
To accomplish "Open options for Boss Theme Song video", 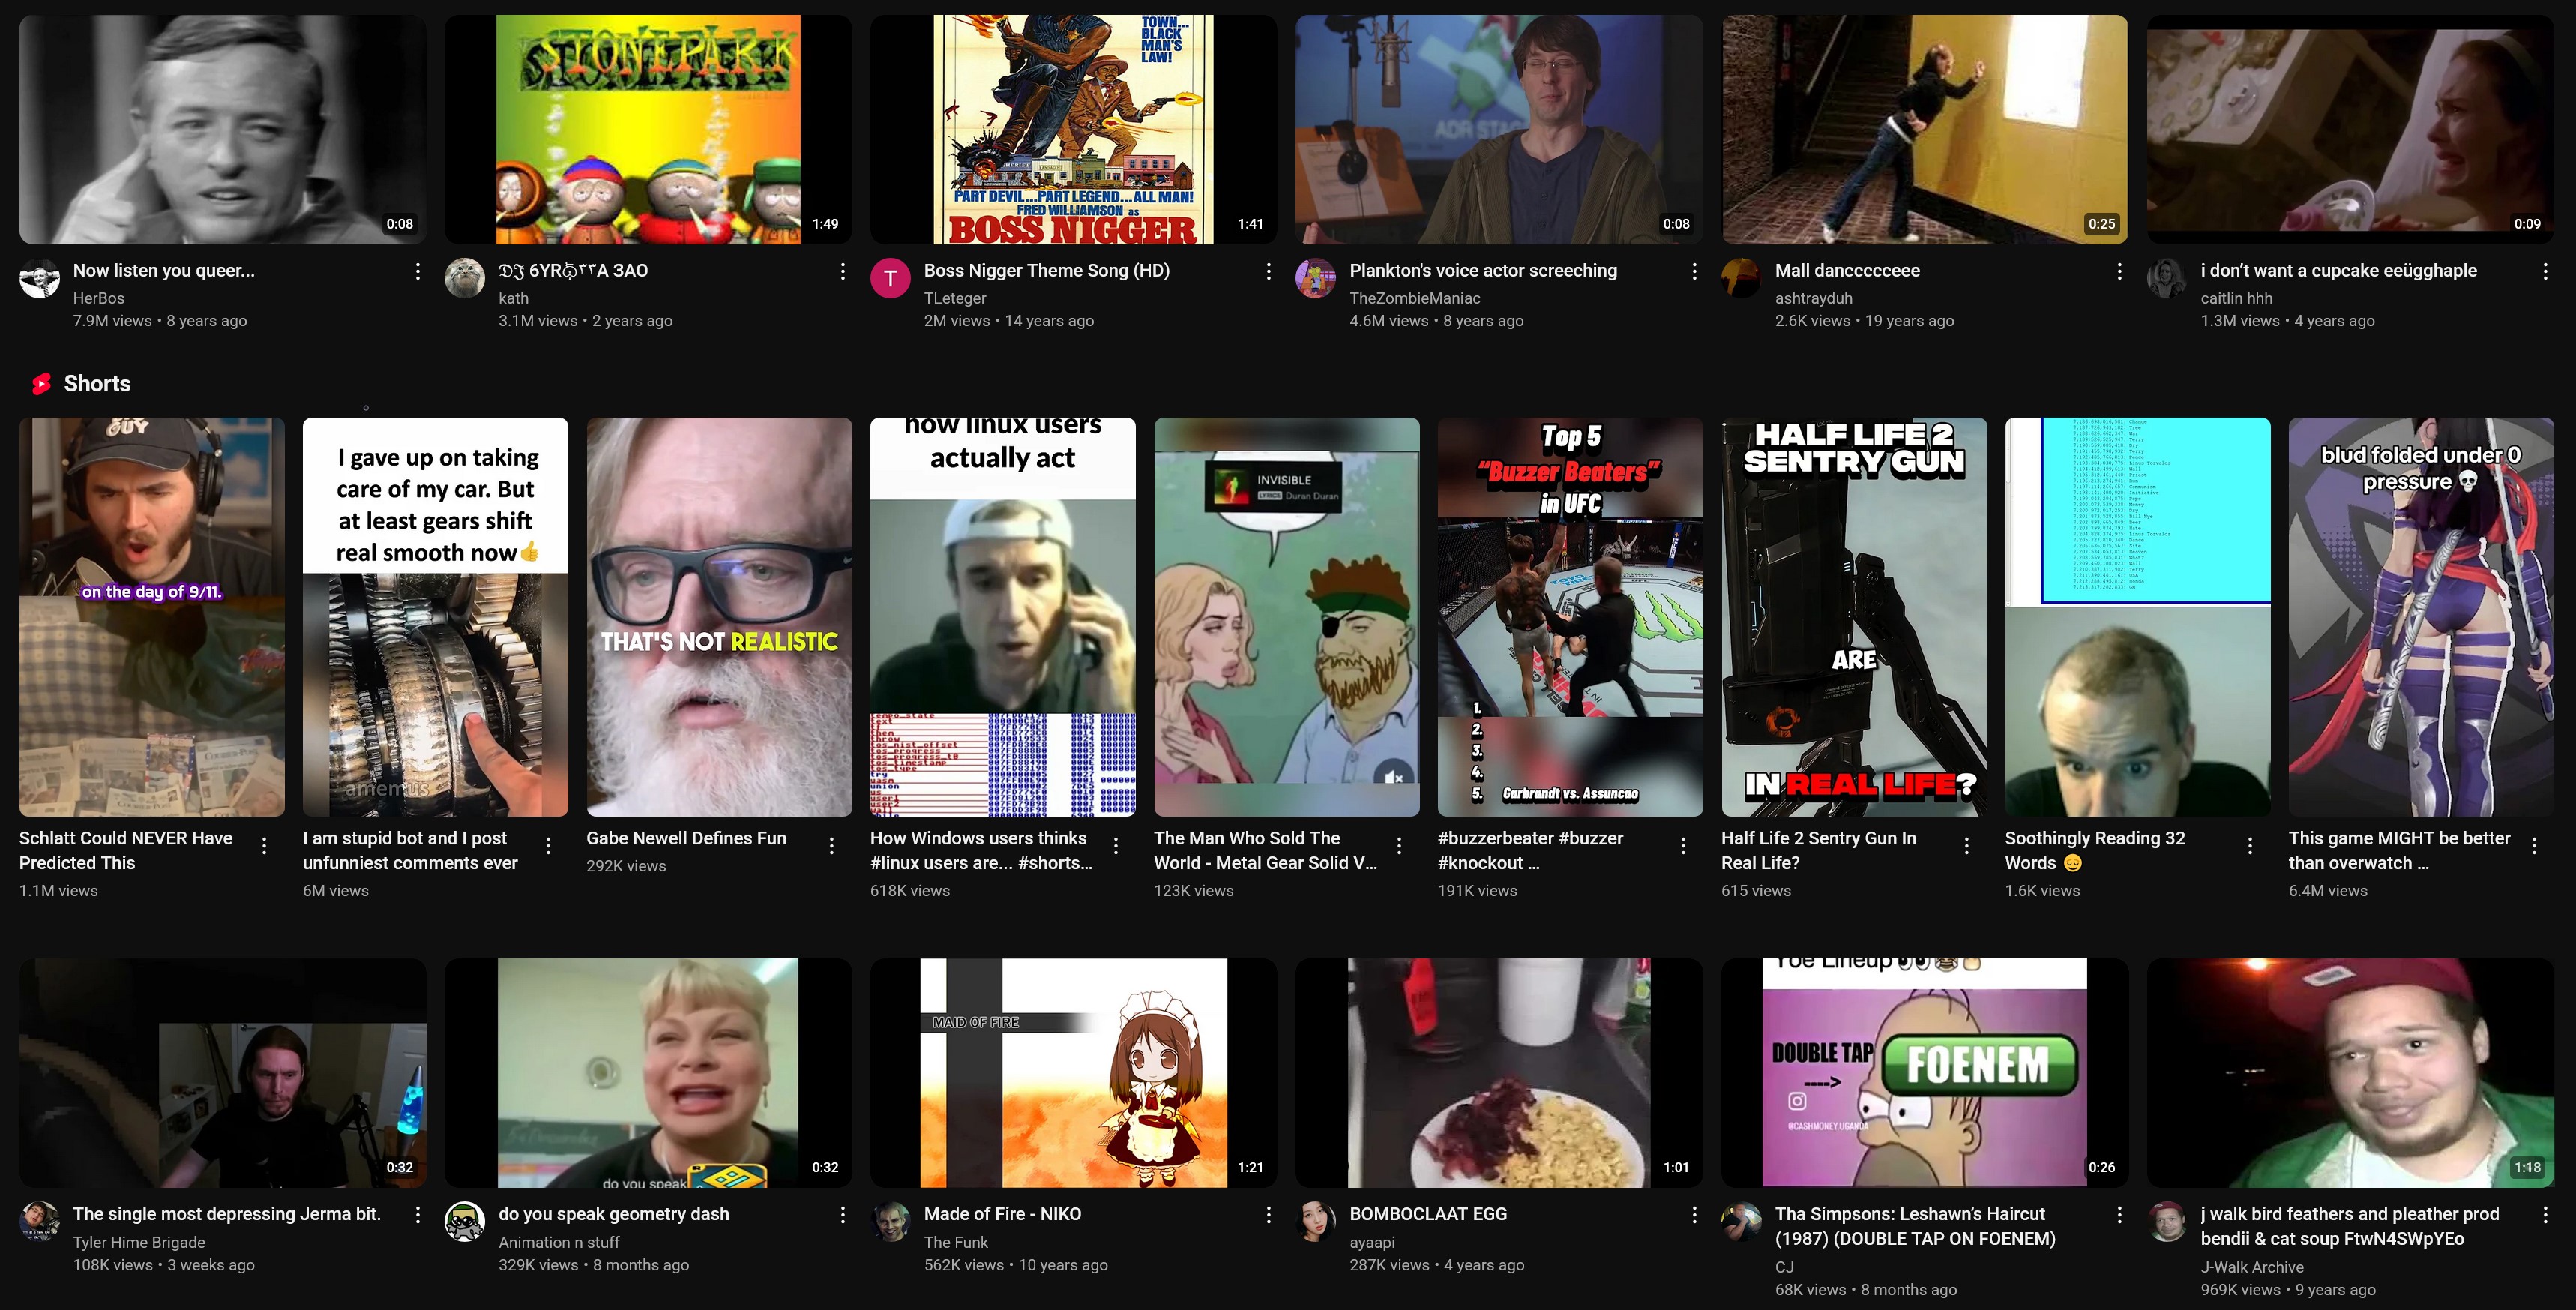I will click(1268, 271).
